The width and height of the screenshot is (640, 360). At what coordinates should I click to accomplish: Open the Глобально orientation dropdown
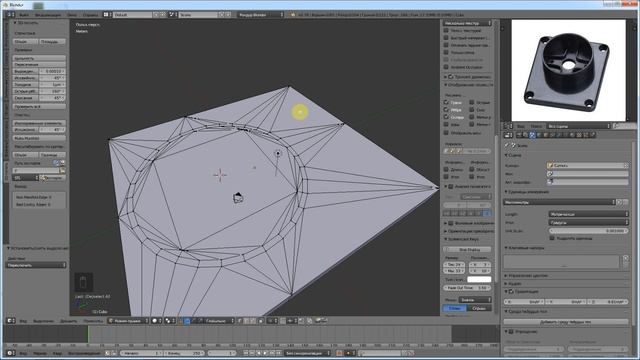pos(218,321)
